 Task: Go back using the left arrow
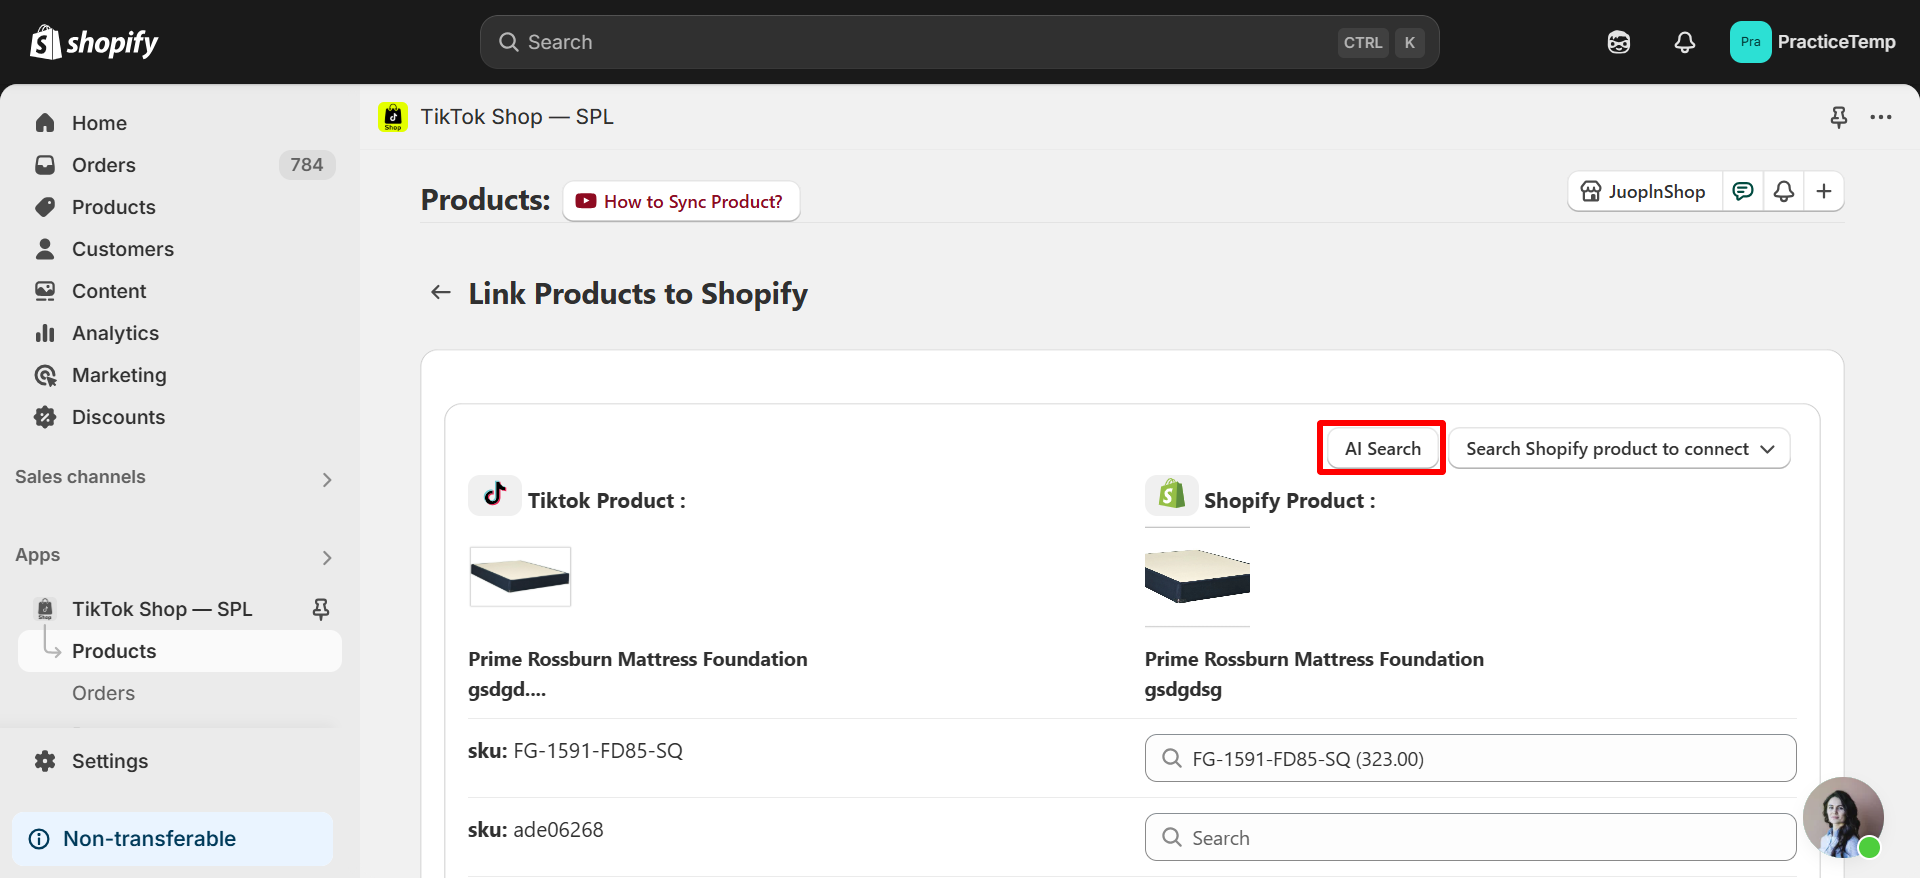pos(440,292)
